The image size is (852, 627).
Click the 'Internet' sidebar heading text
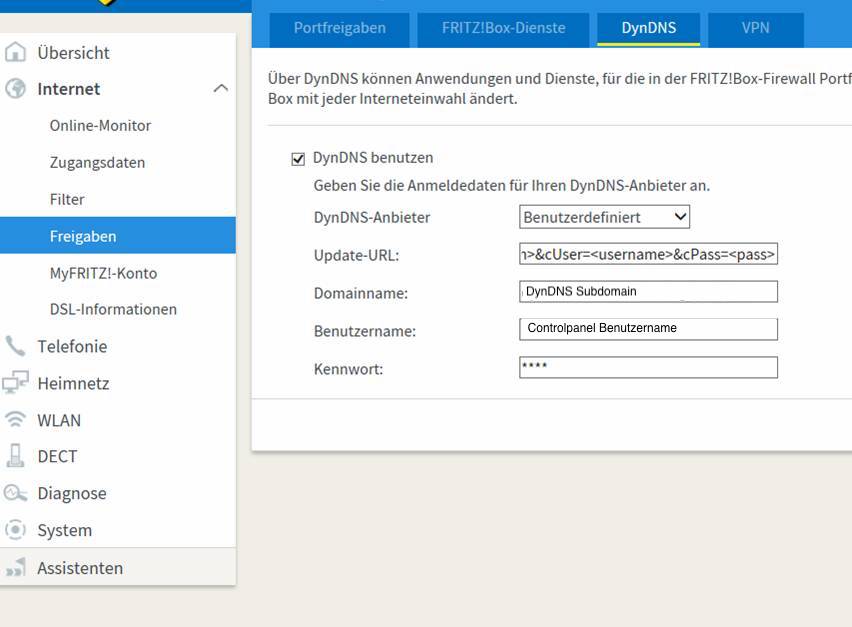click(x=68, y=89)
